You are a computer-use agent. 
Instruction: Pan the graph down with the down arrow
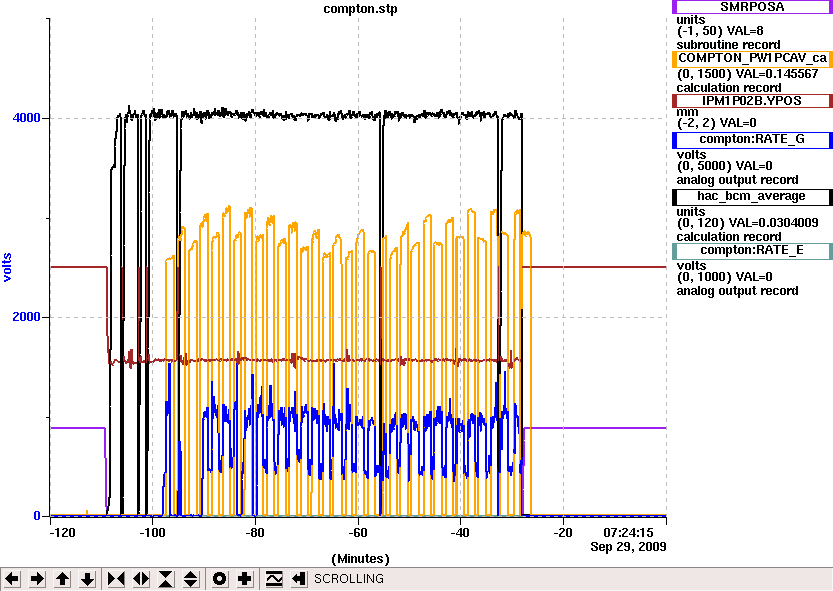pyautogui.click(x=88, y=579)
